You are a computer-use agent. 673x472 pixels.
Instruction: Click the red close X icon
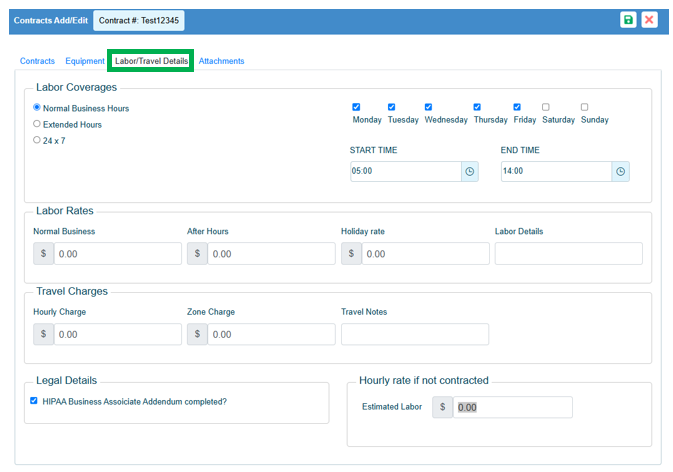(649, 20)
